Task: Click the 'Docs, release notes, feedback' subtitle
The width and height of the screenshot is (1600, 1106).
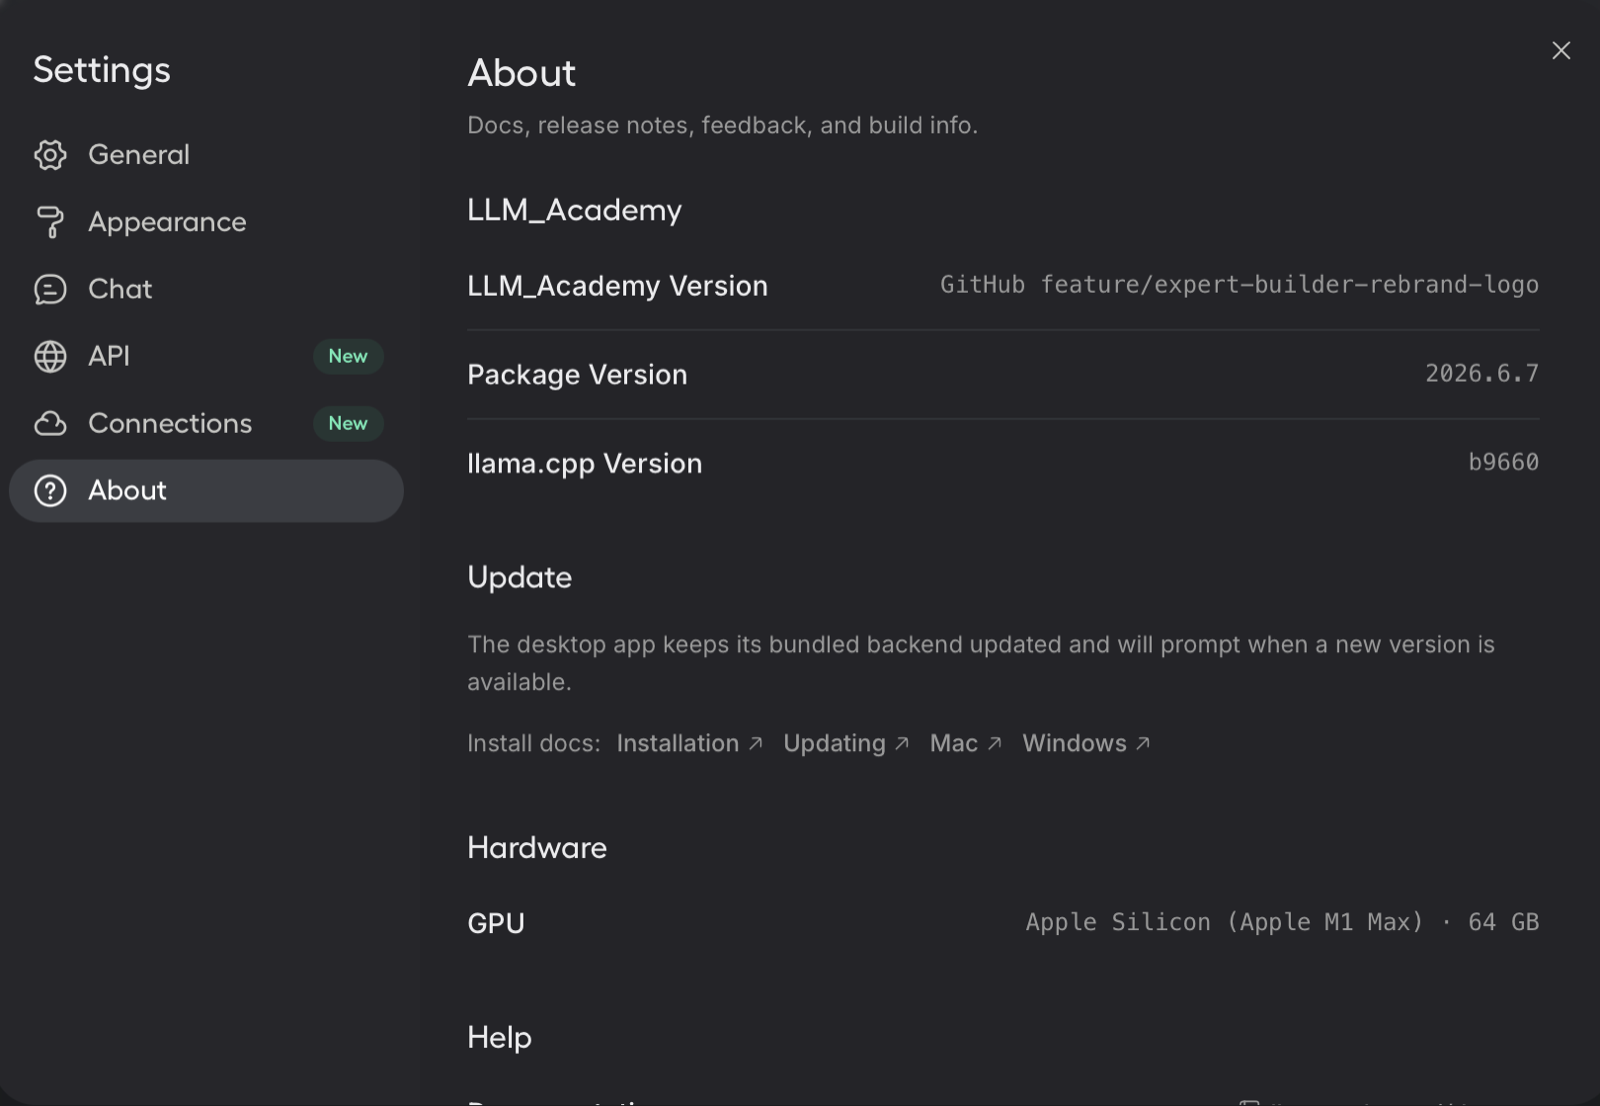Action: (722, 125)
